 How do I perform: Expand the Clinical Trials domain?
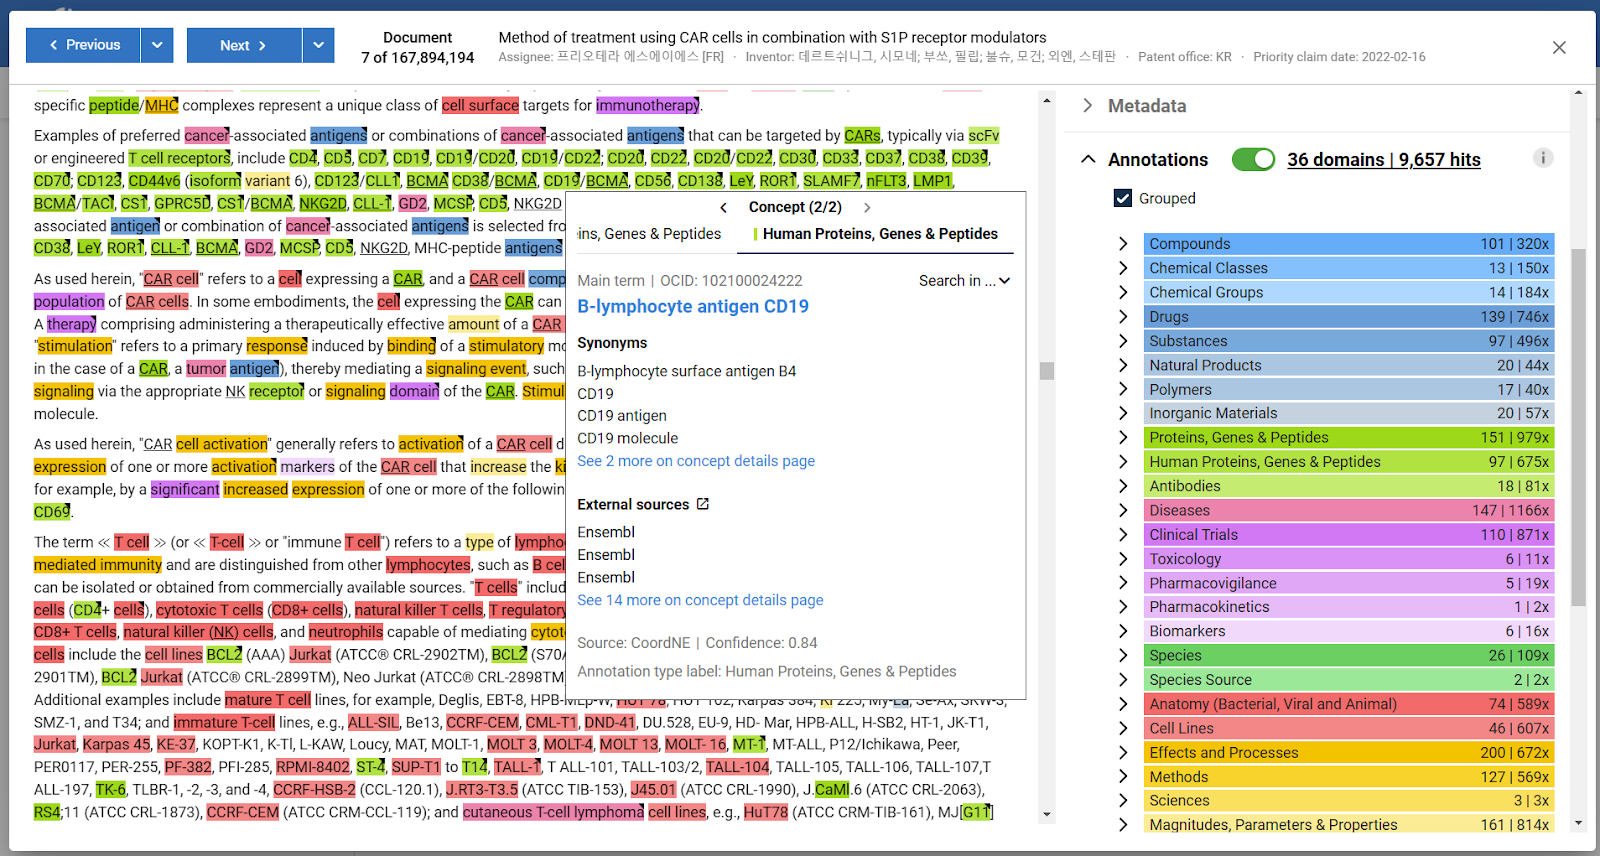point(1123,534)
